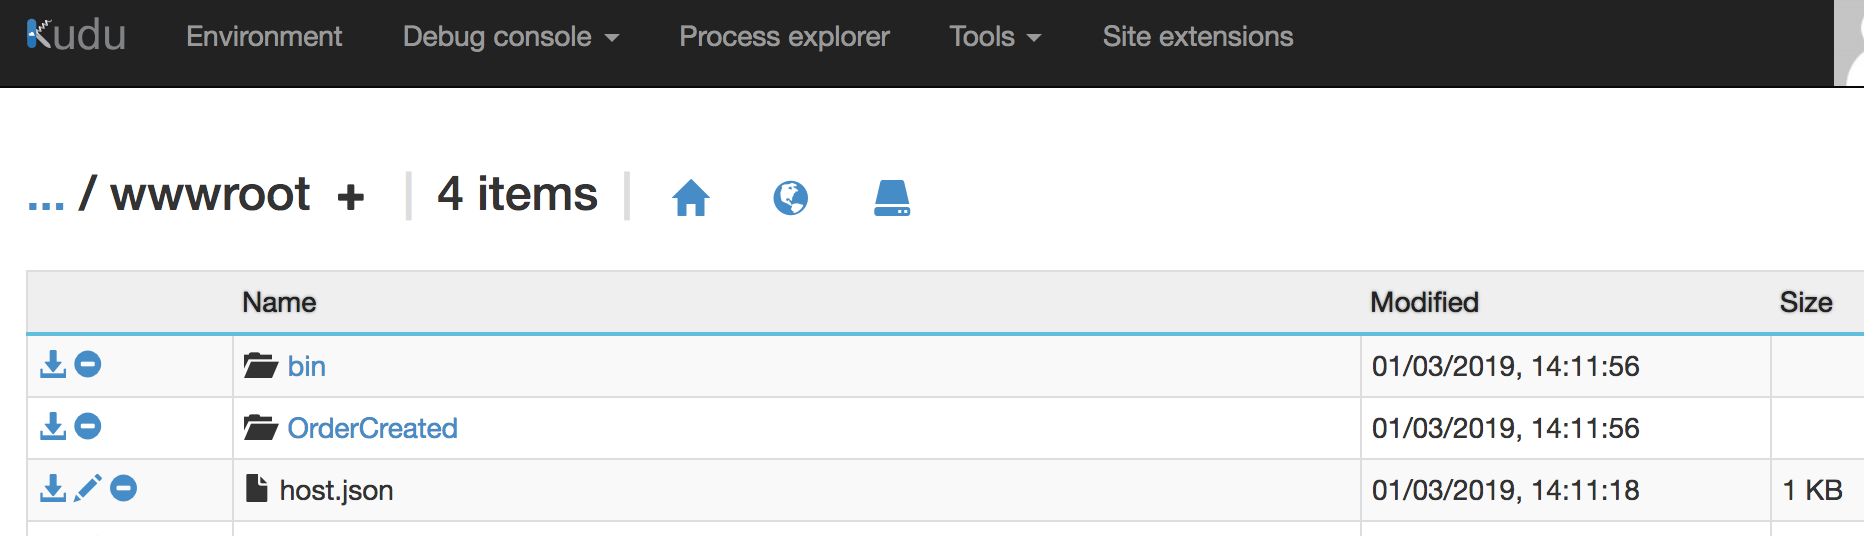This screenshot has width=1864, height=536.
Task: Click the Kudu logo
Action: [x=76, y=36]
